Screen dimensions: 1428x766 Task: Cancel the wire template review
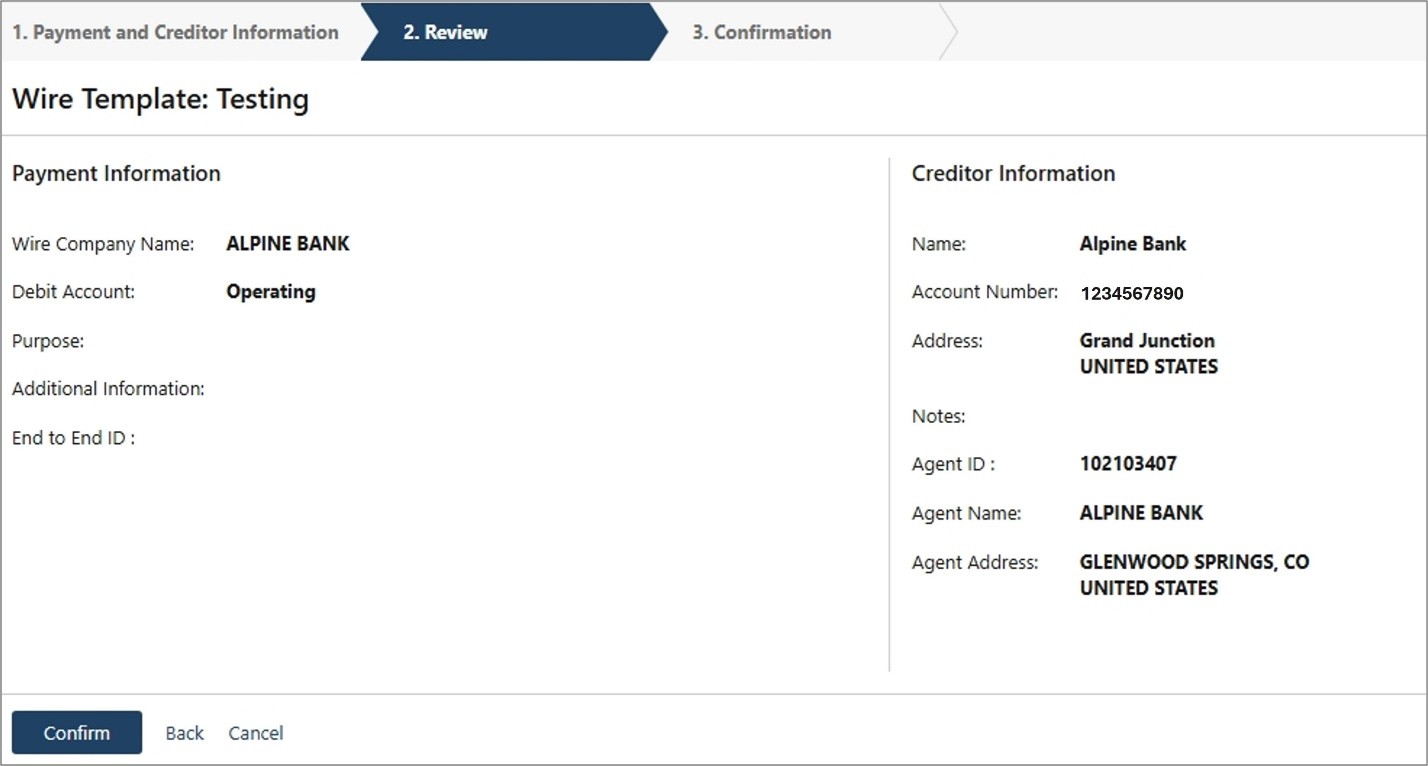[255, 733]
